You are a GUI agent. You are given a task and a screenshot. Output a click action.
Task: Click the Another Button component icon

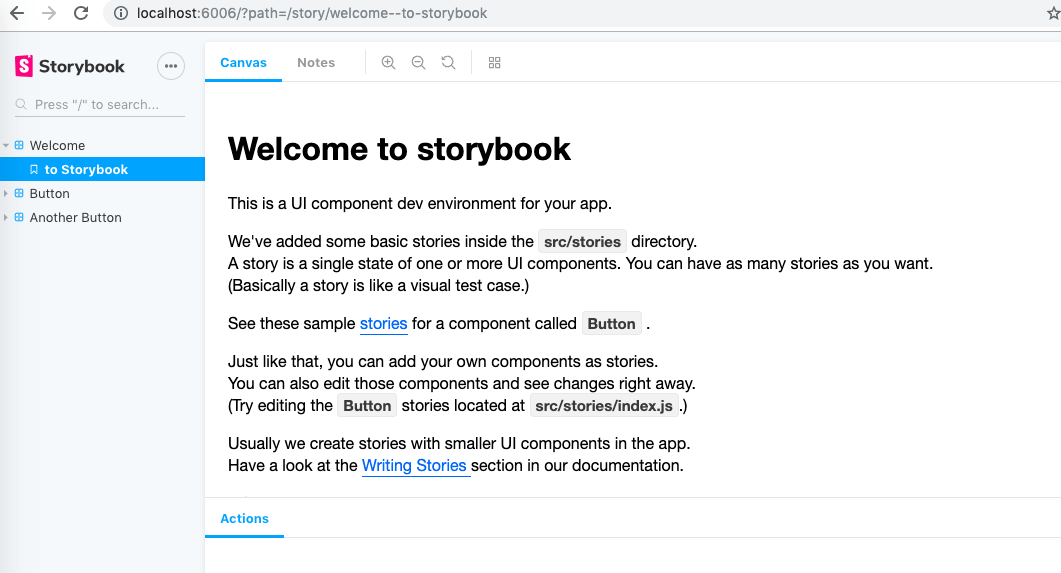point(19,217)
